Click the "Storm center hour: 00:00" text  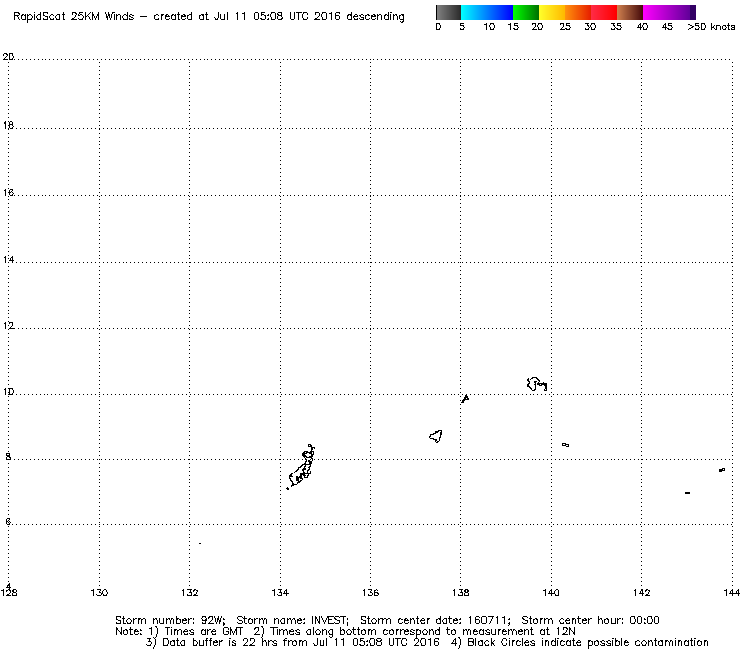click(590, 620)
